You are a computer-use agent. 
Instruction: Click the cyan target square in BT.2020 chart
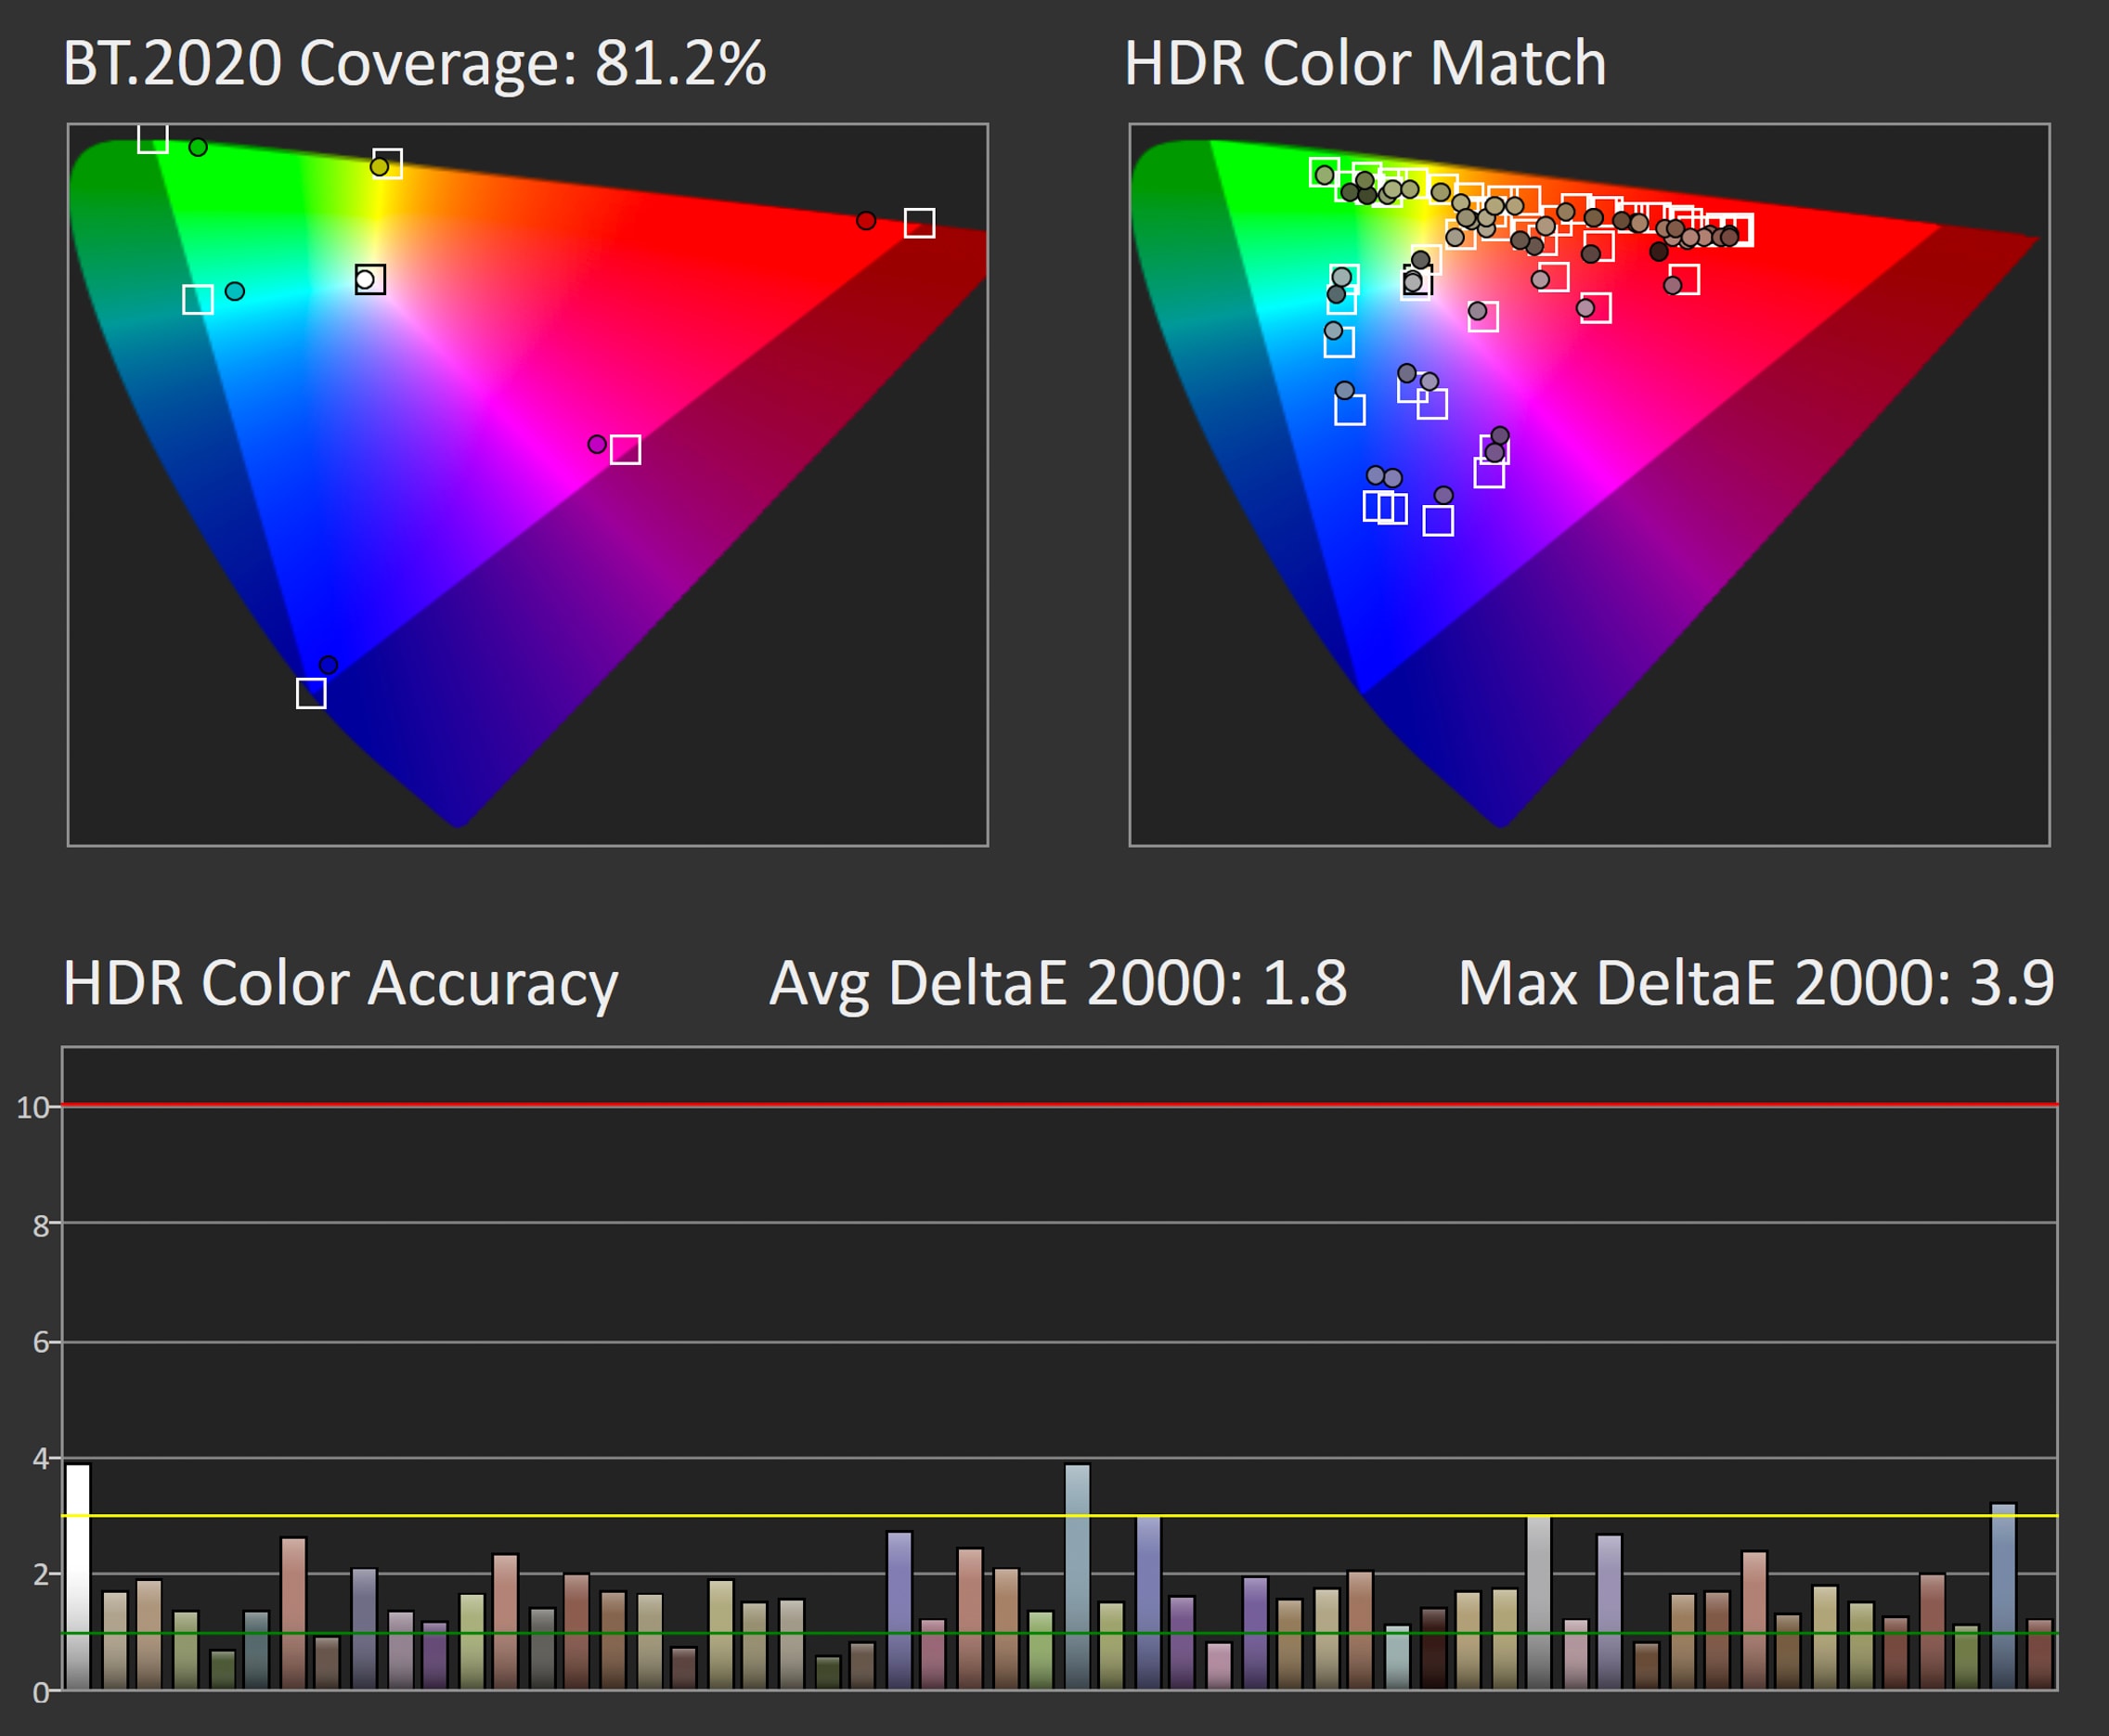tap(198, 299)
